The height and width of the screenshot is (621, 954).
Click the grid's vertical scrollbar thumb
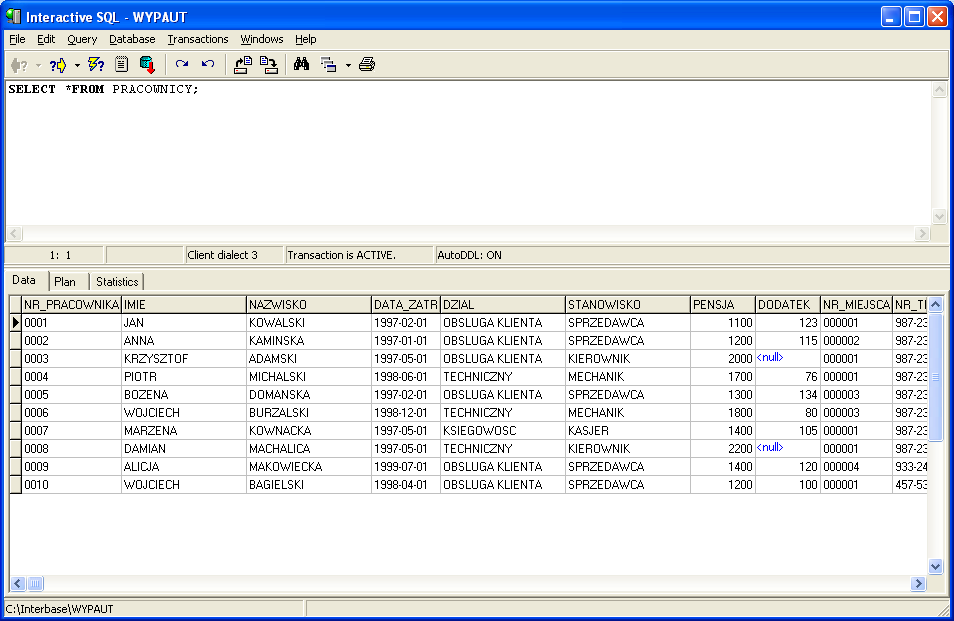pos(936,377)
